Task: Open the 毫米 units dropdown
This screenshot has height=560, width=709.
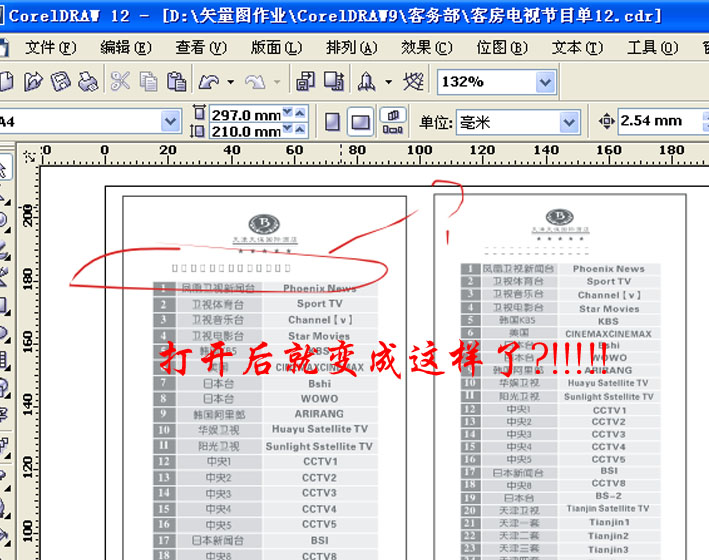Action: 569,122
